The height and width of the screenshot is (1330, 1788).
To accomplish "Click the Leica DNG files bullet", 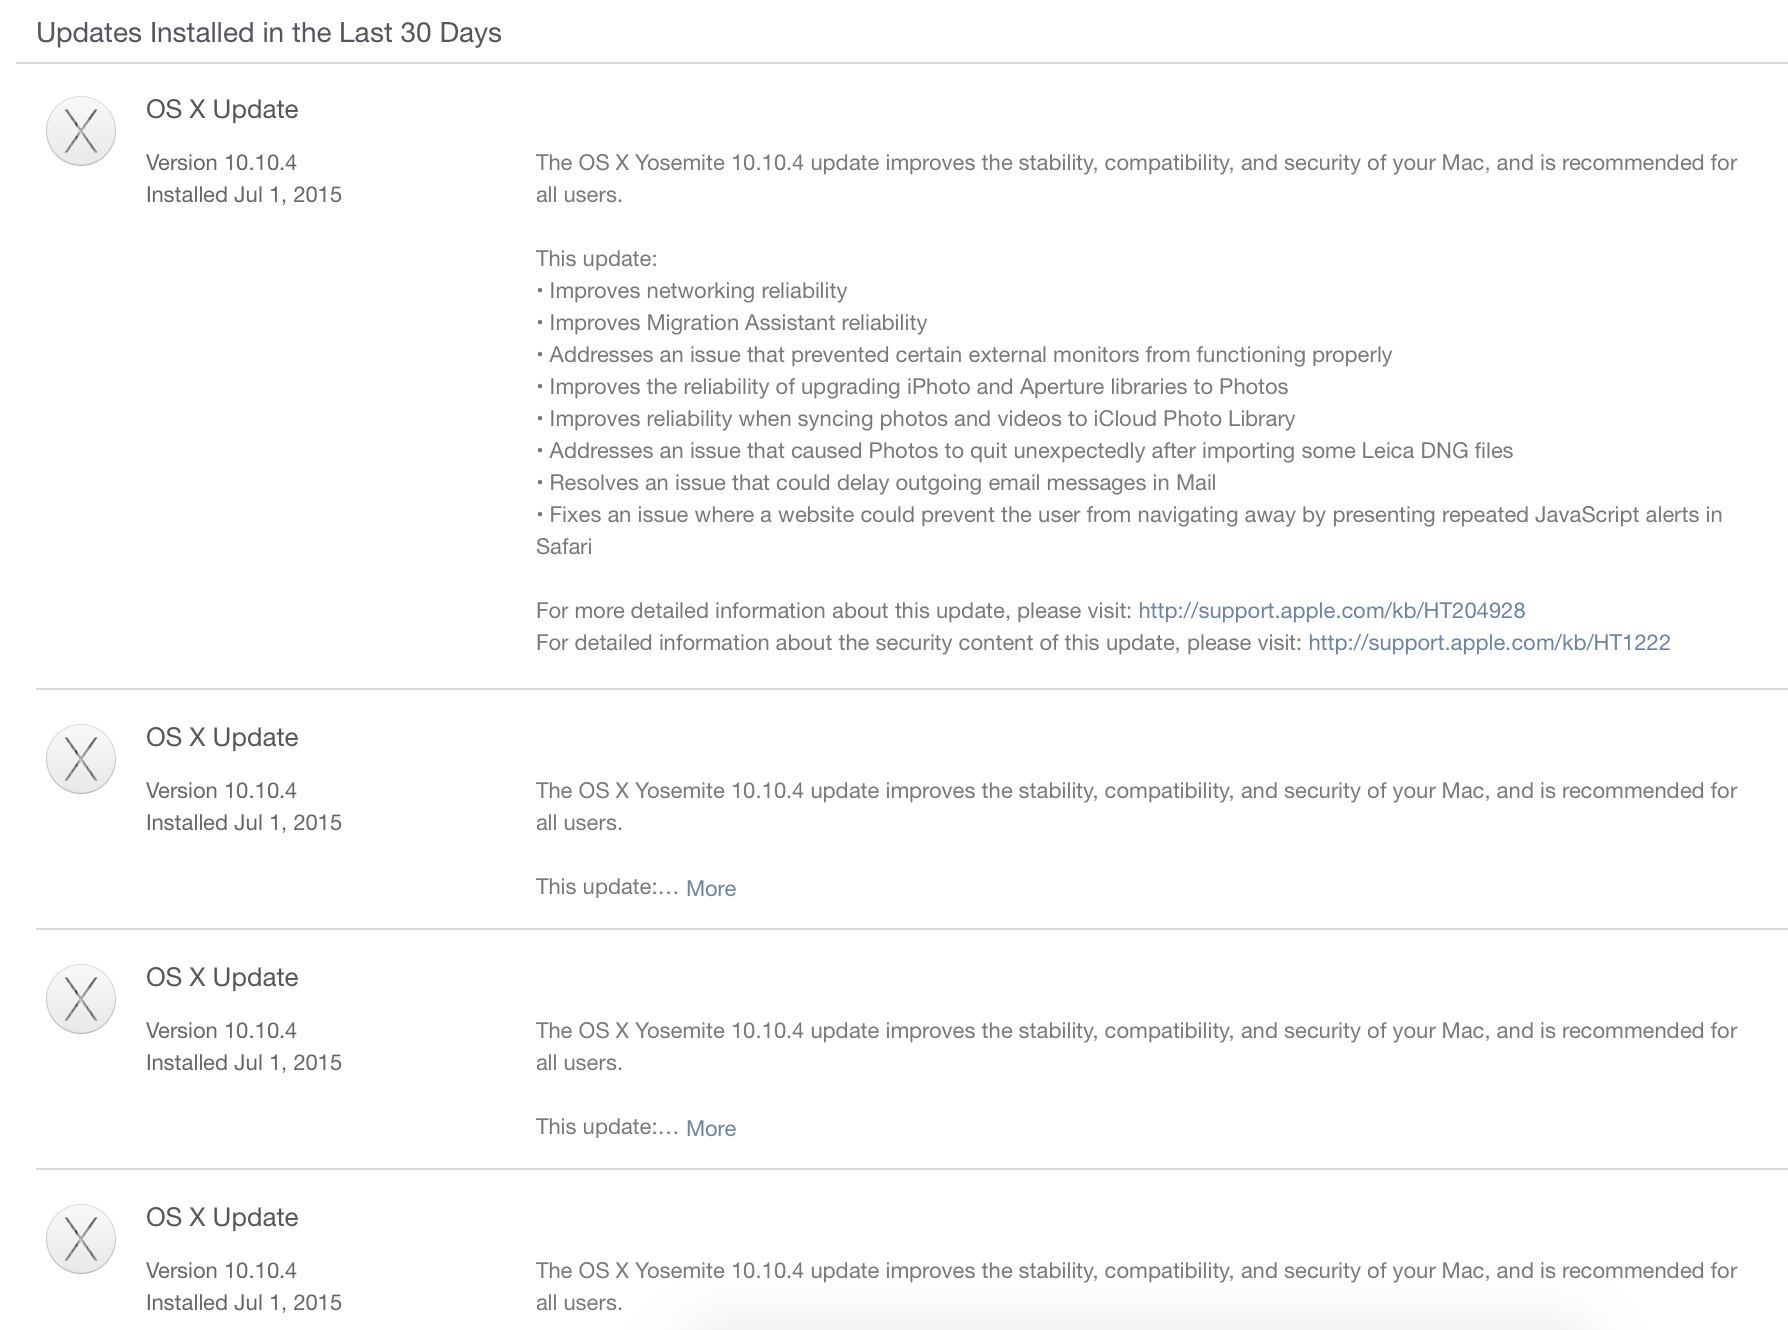I will (x=1030, y=450).
